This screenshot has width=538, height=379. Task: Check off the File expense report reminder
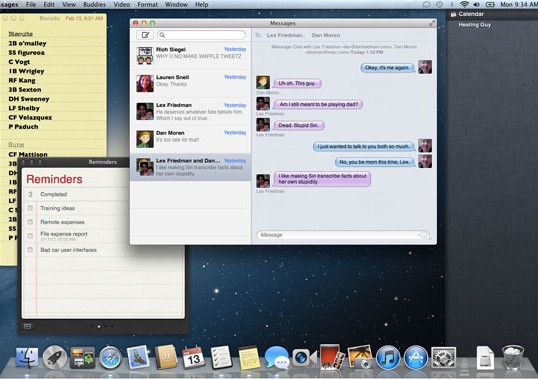pos(30,236)
